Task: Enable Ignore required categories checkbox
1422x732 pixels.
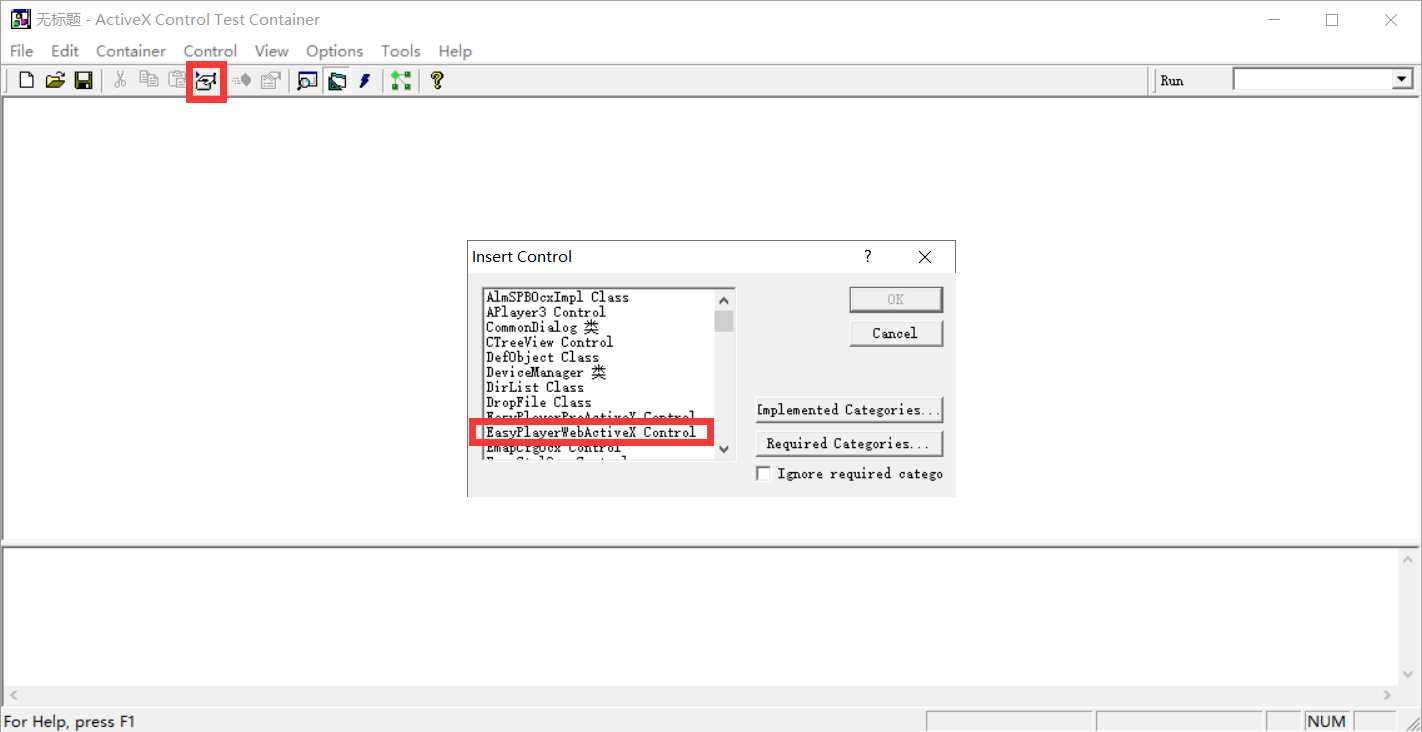Action: [x=764, y=474]
